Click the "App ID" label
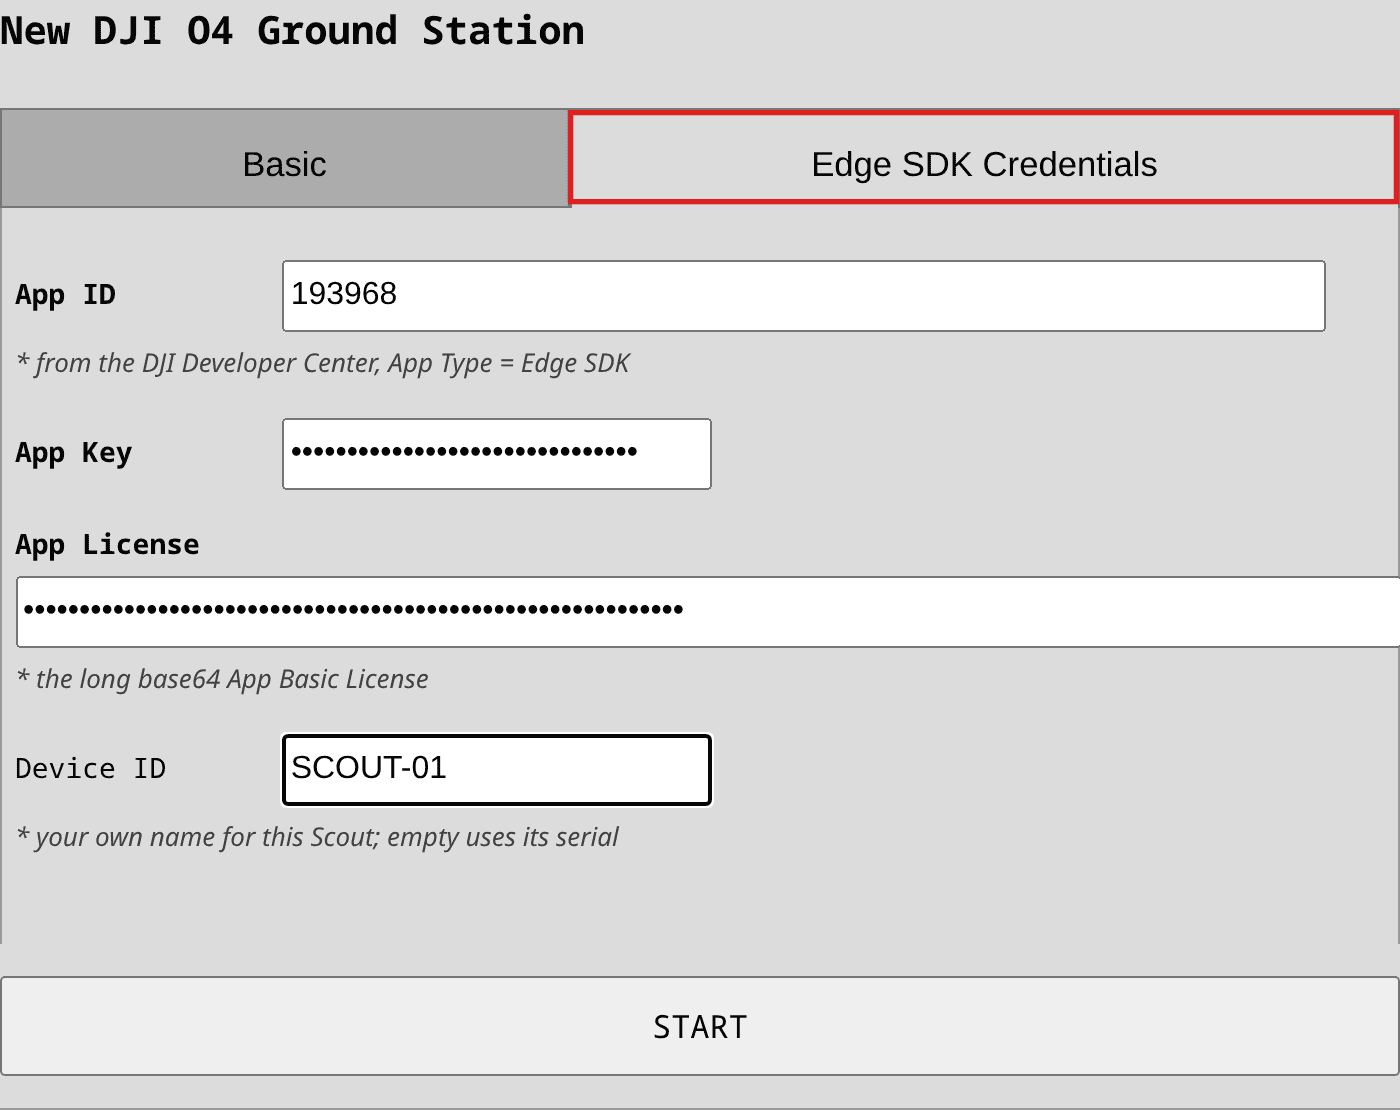 pos(66,295)
